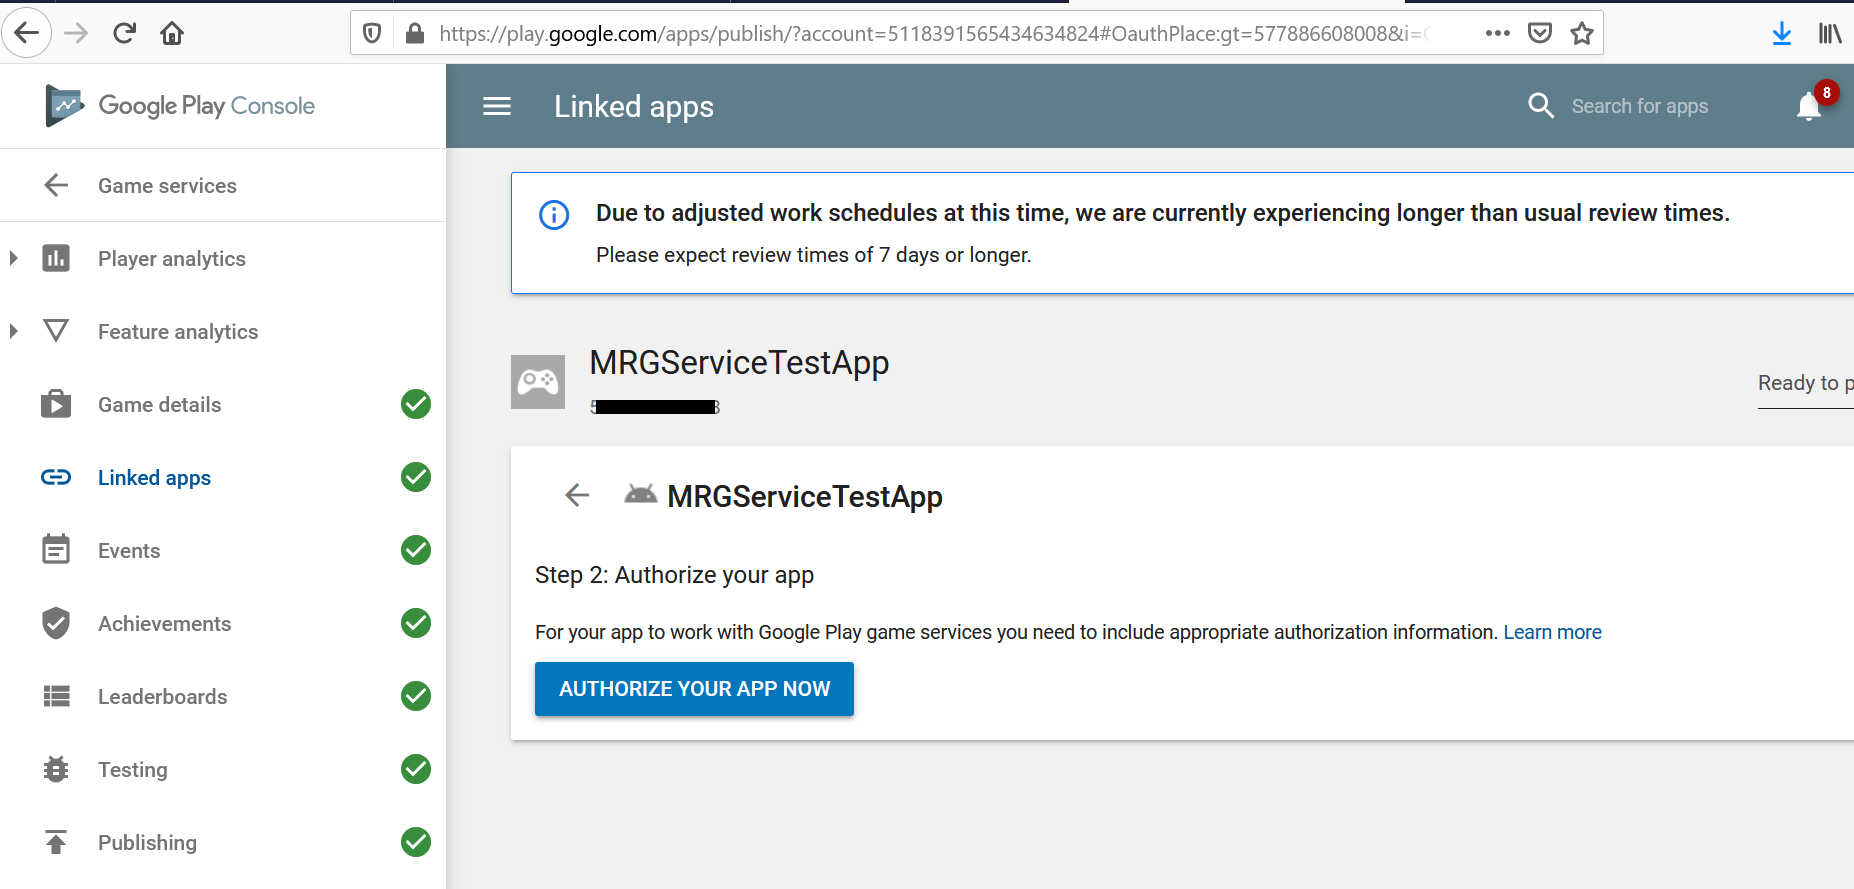Open Feature analytics menu item
This screenshot has height=889, width=1854.
[178, 332]
